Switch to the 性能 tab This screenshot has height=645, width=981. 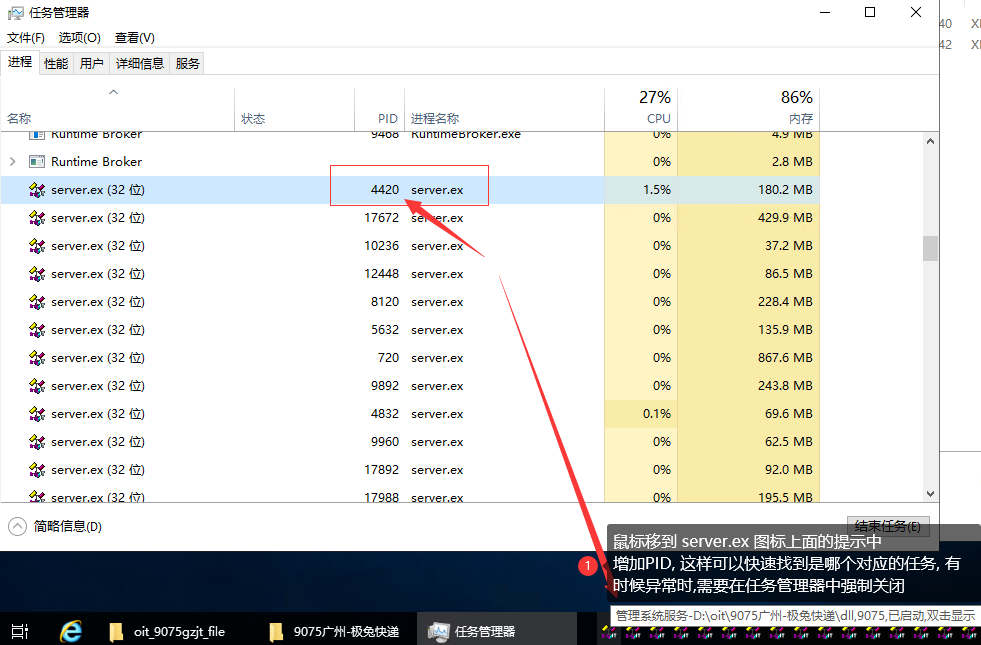56,63
